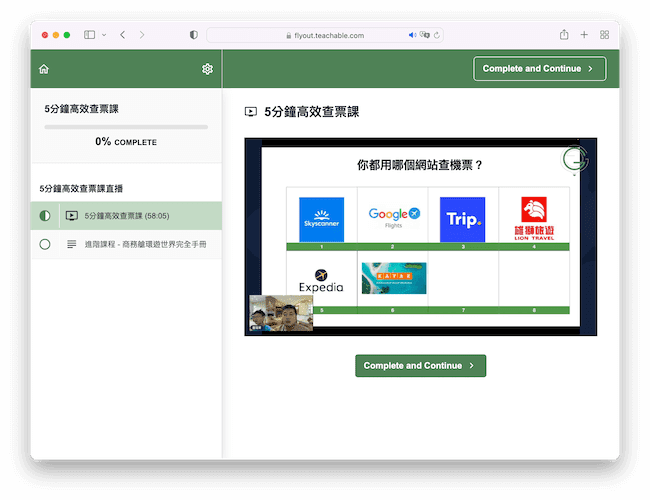The image size is (650, 500).
Task: Click the Expedia logo in the video
Action: point(321,281)
